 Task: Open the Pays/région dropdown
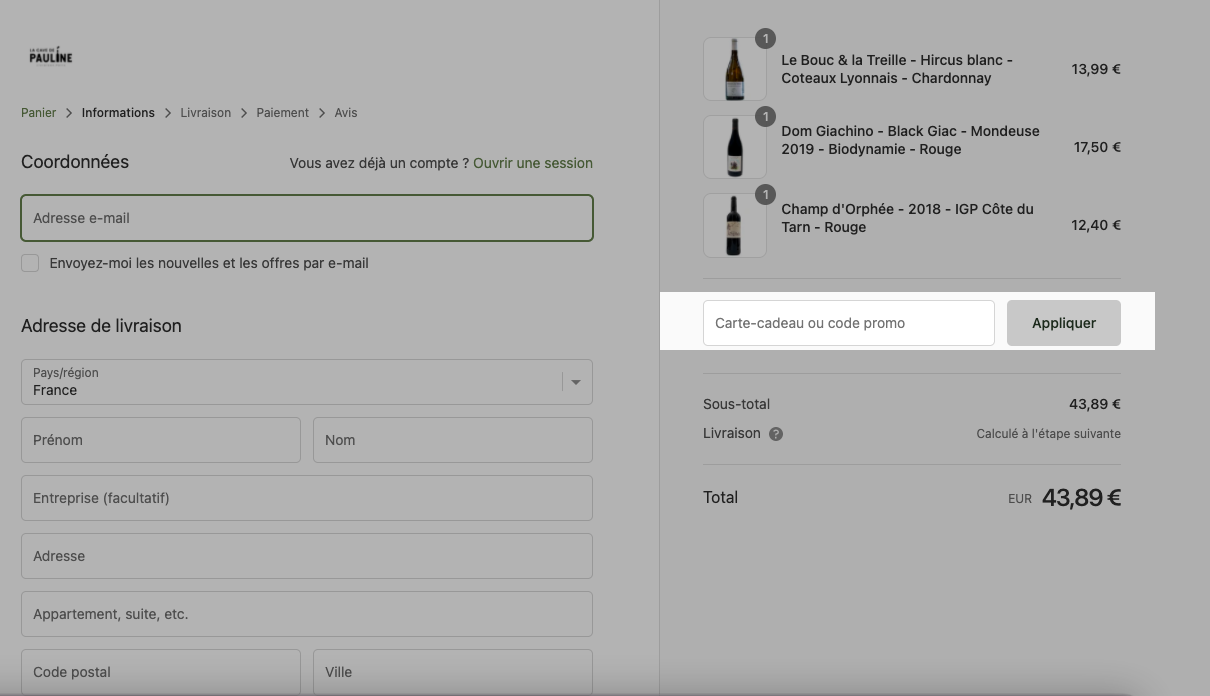(307, 382)
